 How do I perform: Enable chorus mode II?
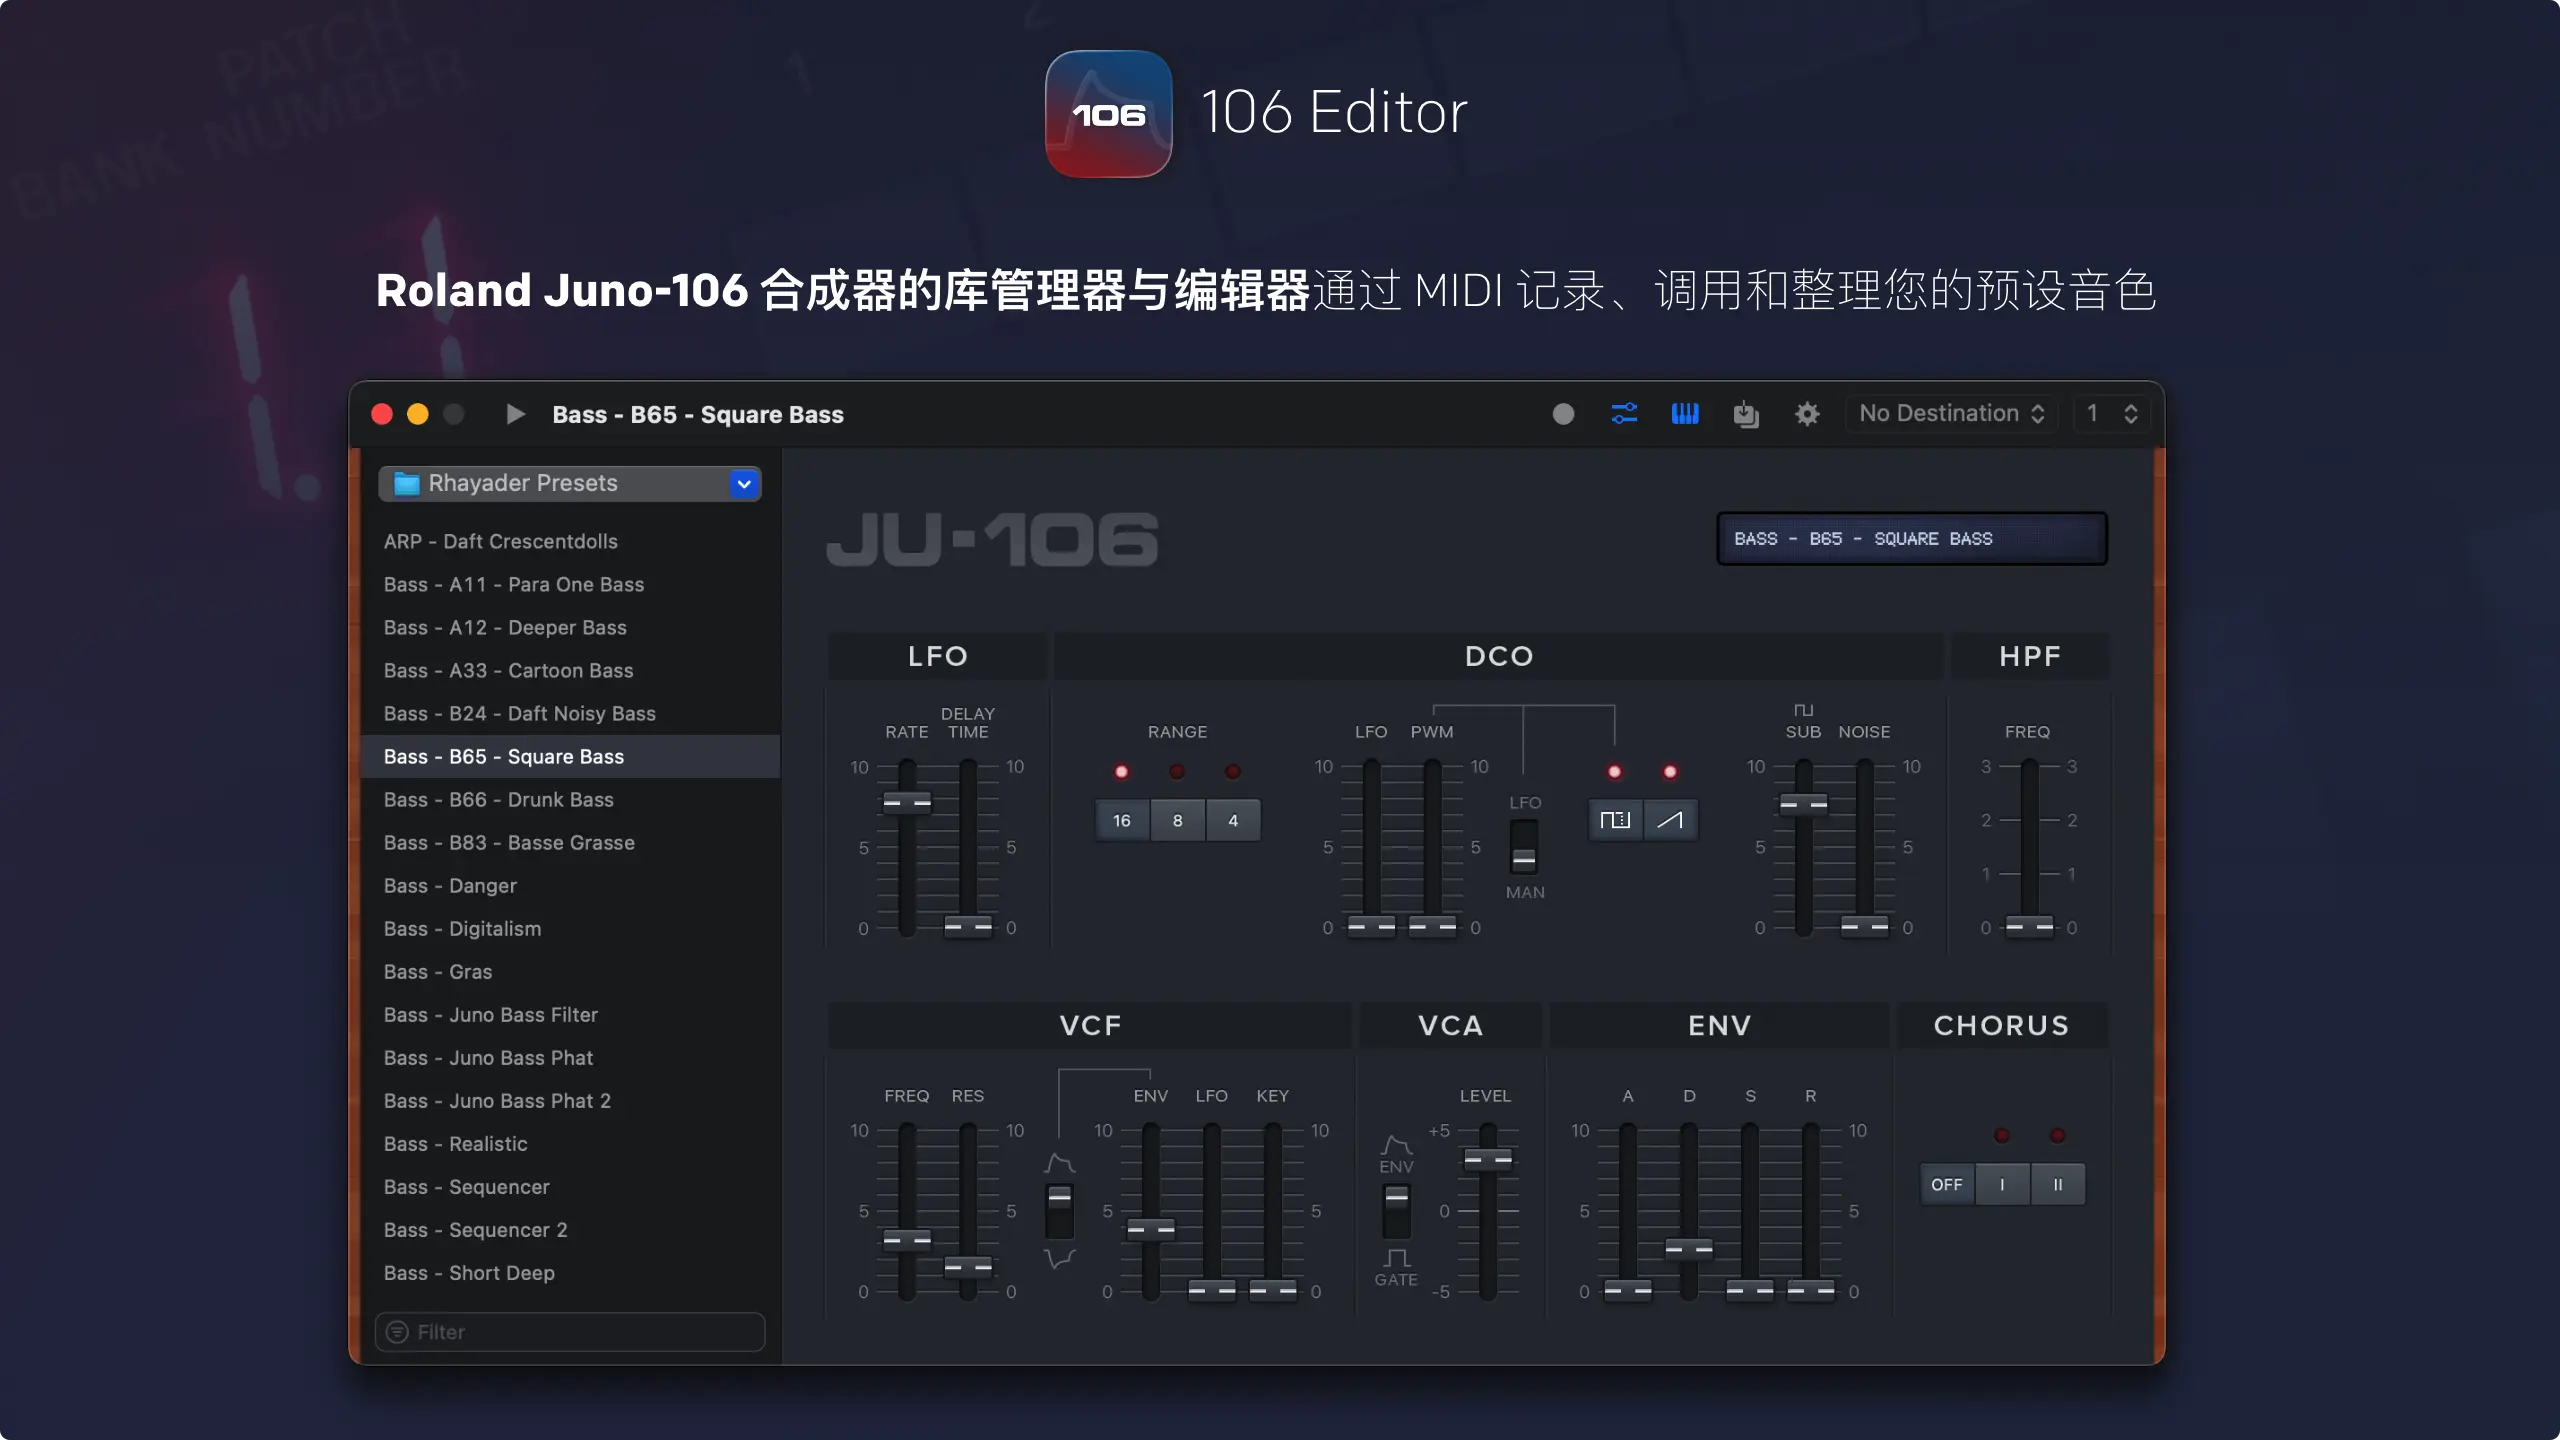coord(2057,1185)
